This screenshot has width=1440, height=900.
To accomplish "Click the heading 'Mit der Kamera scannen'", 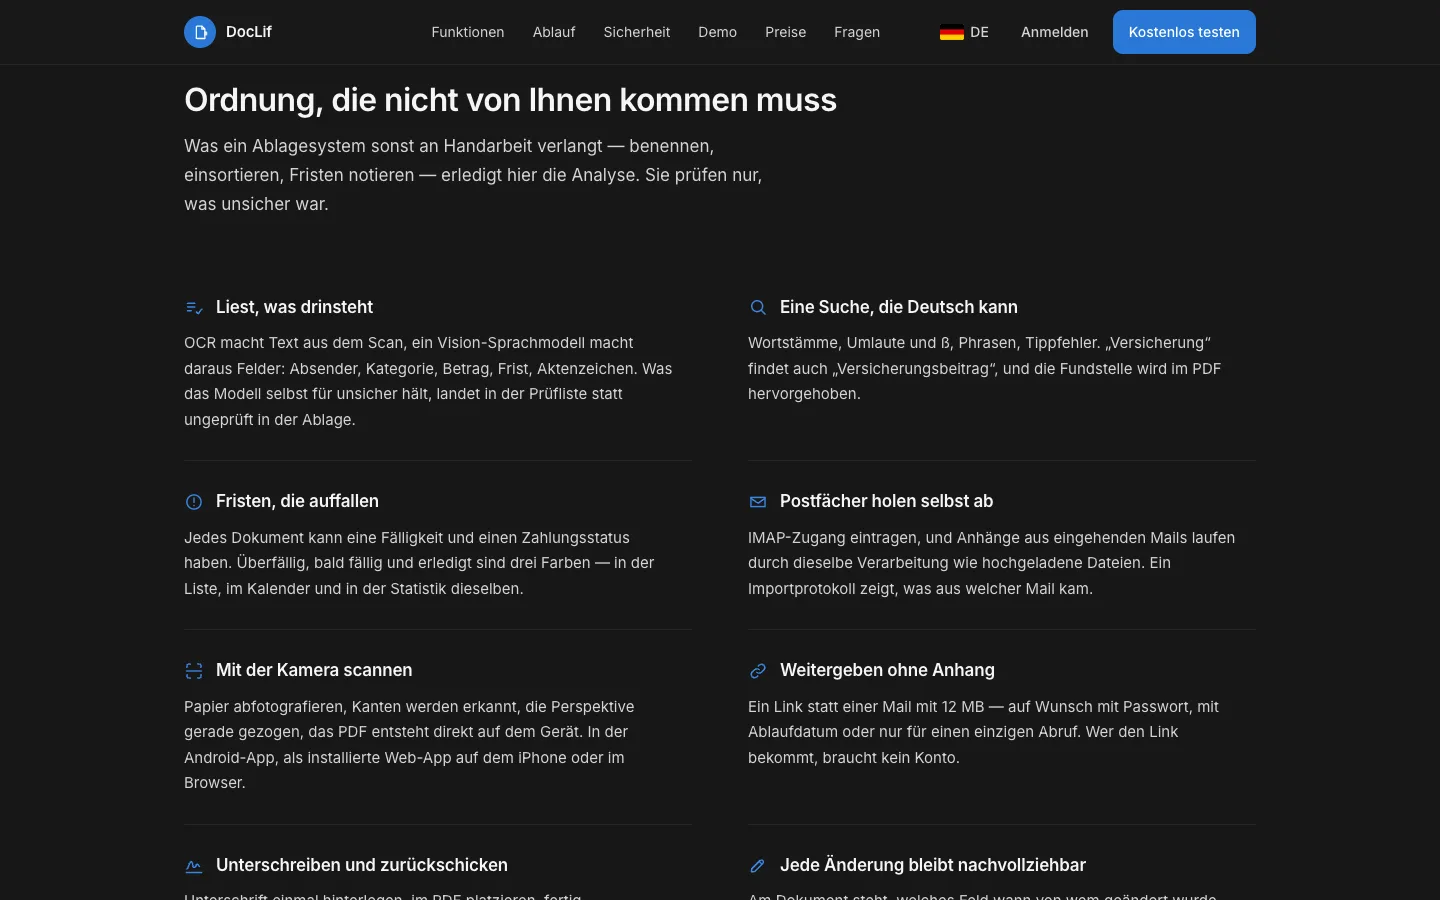I will pyautogui.click(x=314, y=670).
